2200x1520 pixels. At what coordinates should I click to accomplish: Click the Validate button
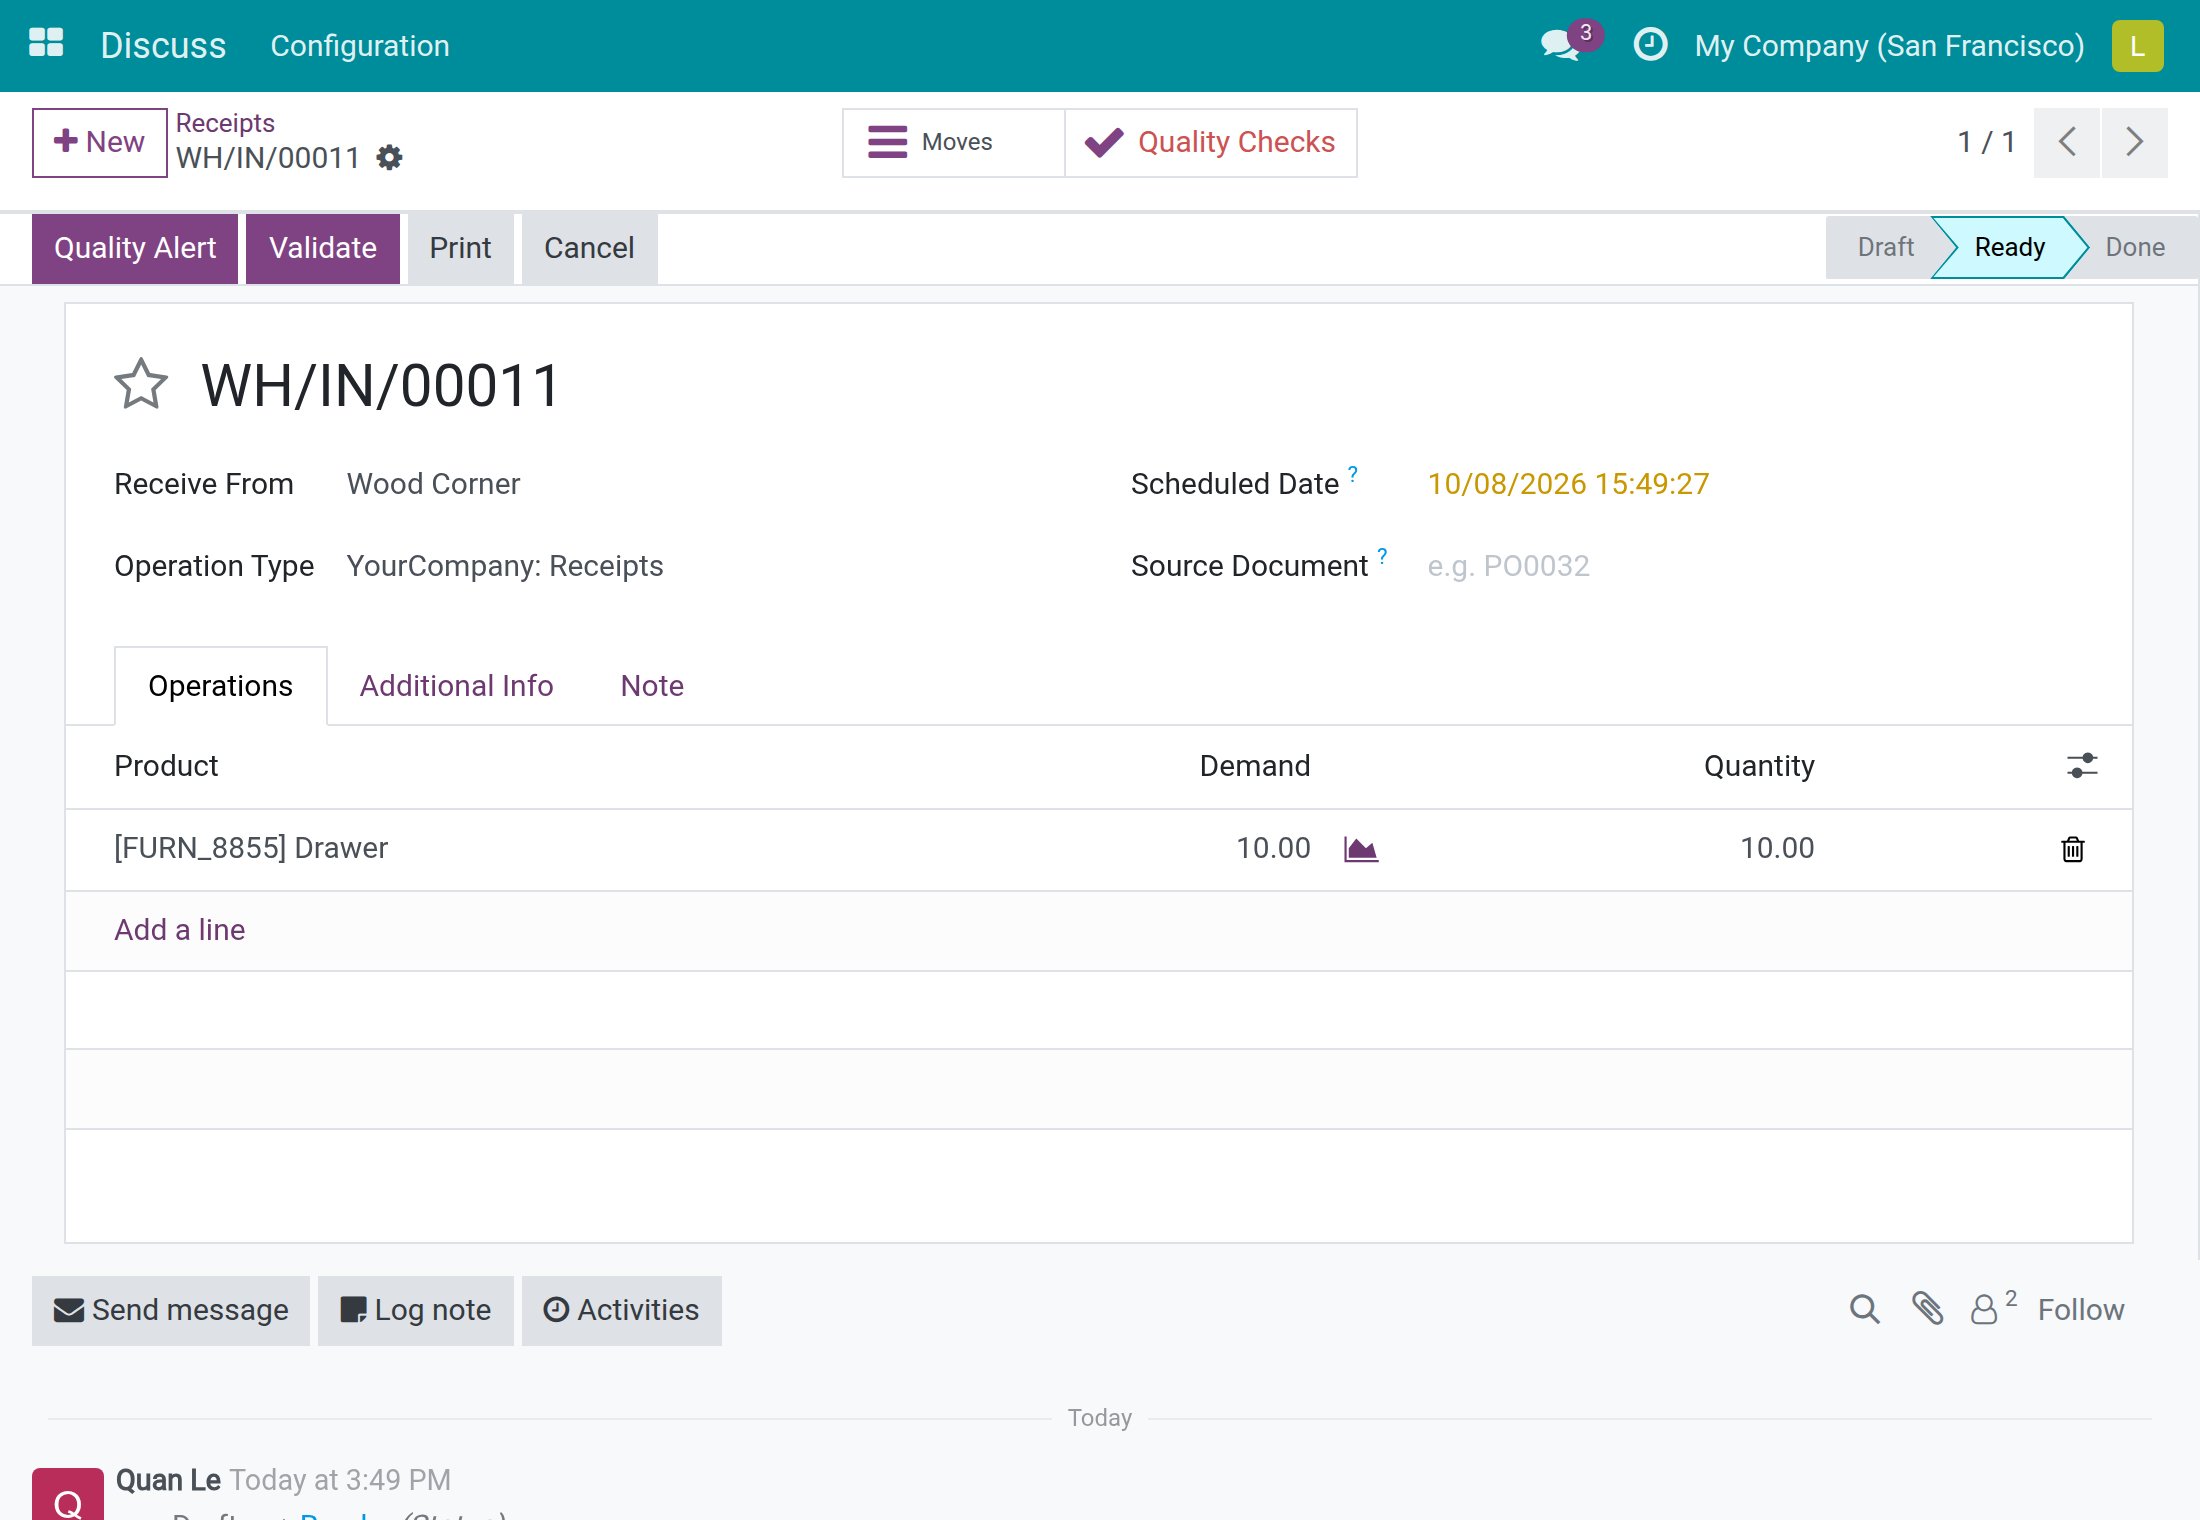pyautogui.click(x=323, y=248)
